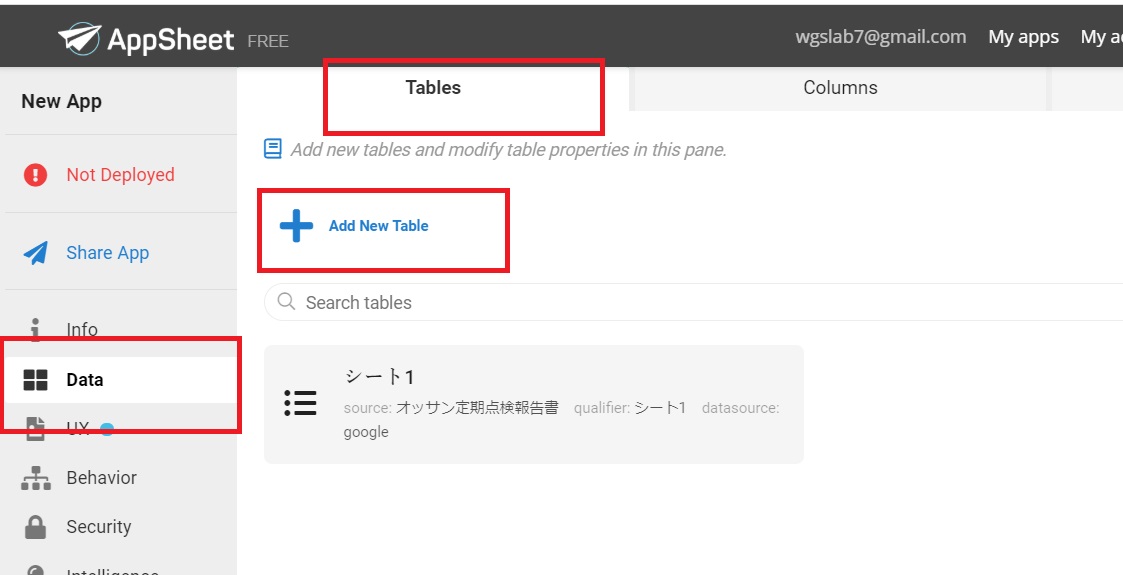The width and height of the screenshot is (1123, 575).
Task: Click the Not Deployed status link
Action: click(x=120, y=175)
